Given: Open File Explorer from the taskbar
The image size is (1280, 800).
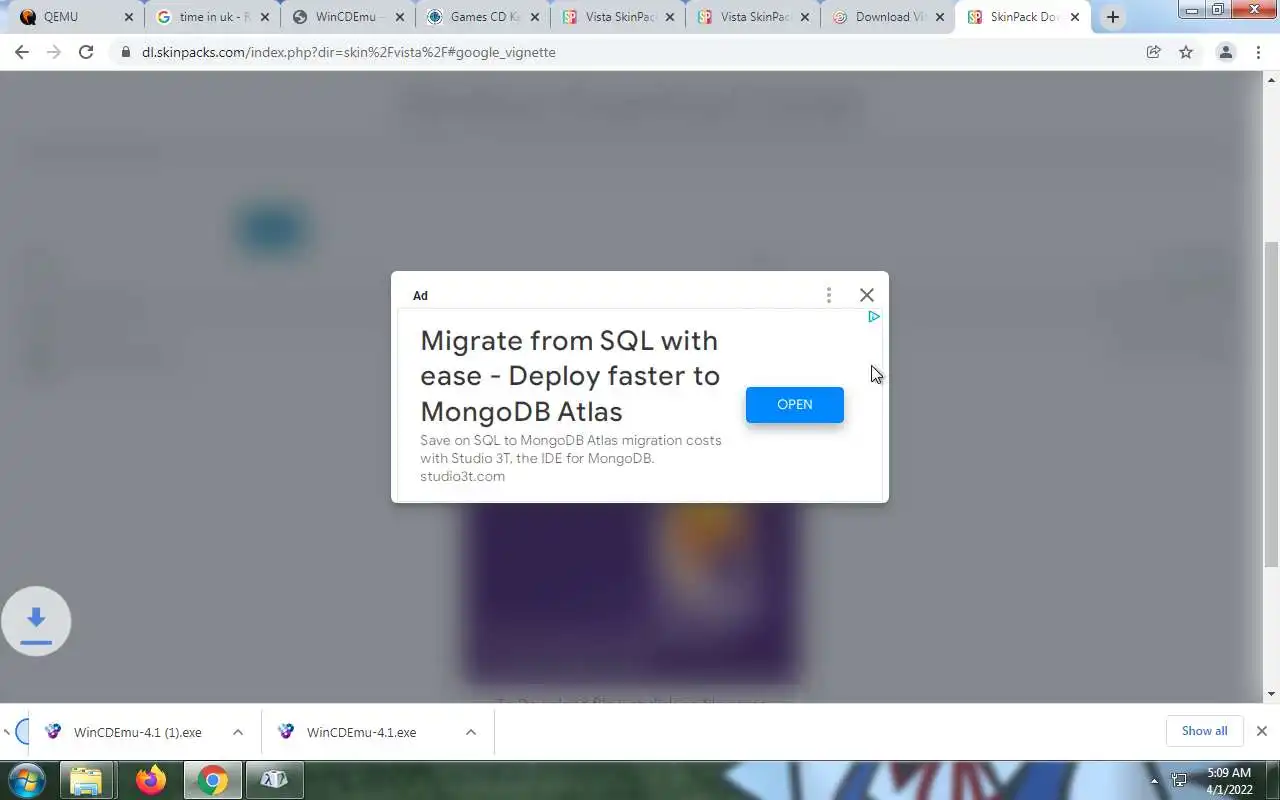Looking at the screenshot, I should (x=87, y=780).
